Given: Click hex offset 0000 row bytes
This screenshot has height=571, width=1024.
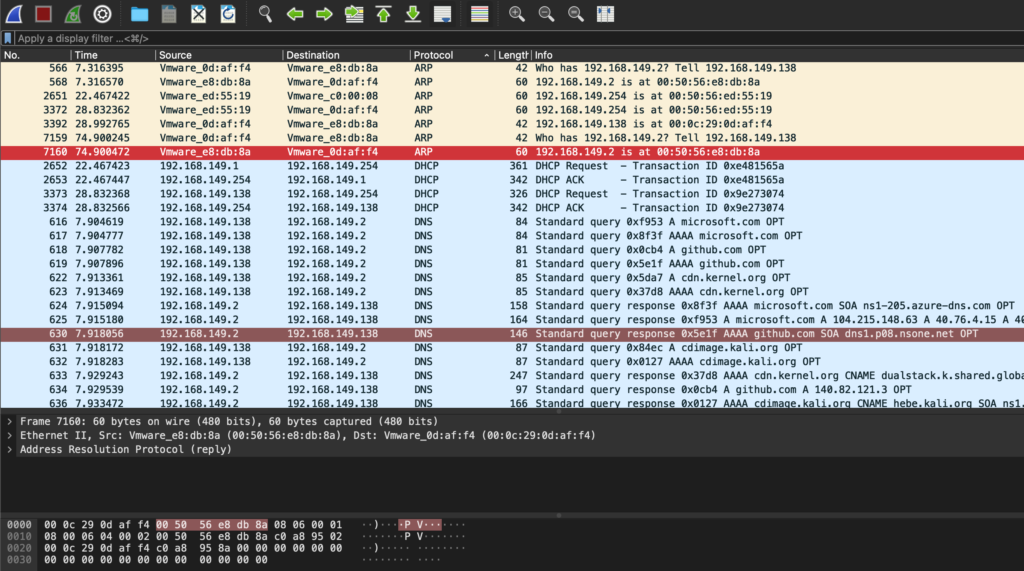Looking at the screenshot, I should [193, 525].
